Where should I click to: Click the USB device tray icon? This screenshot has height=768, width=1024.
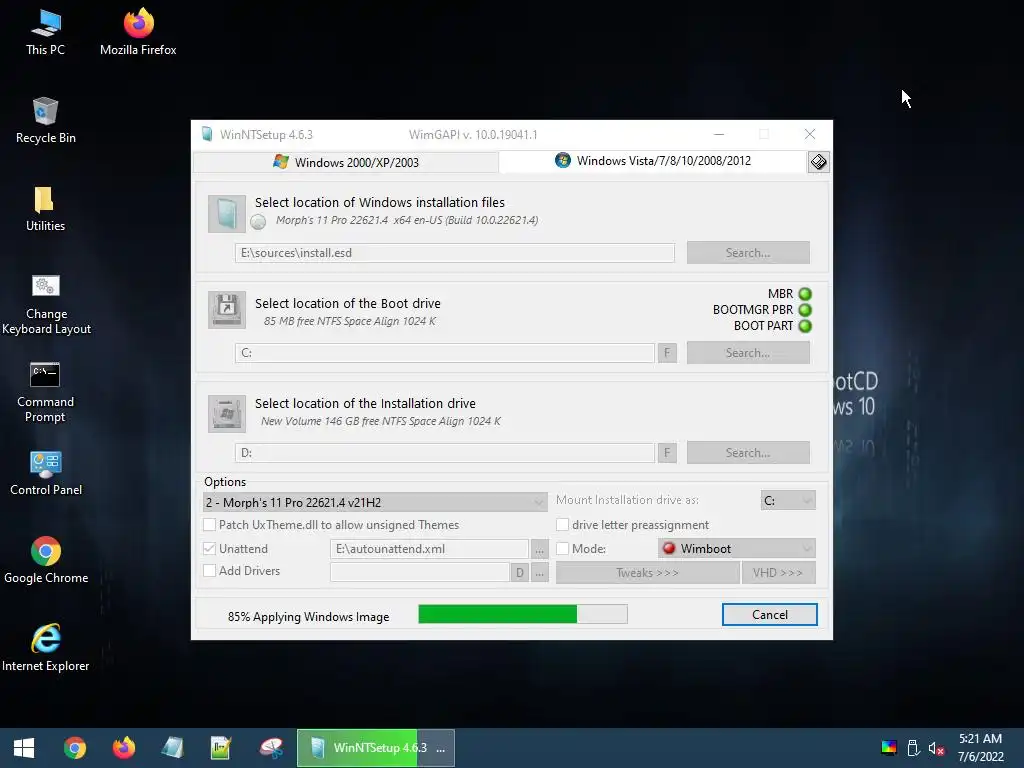[x=914, y=748]
